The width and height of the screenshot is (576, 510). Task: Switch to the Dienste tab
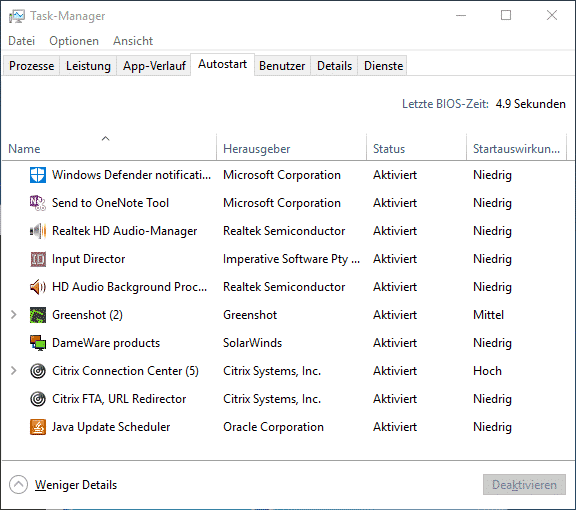click(x=383, y=66)
